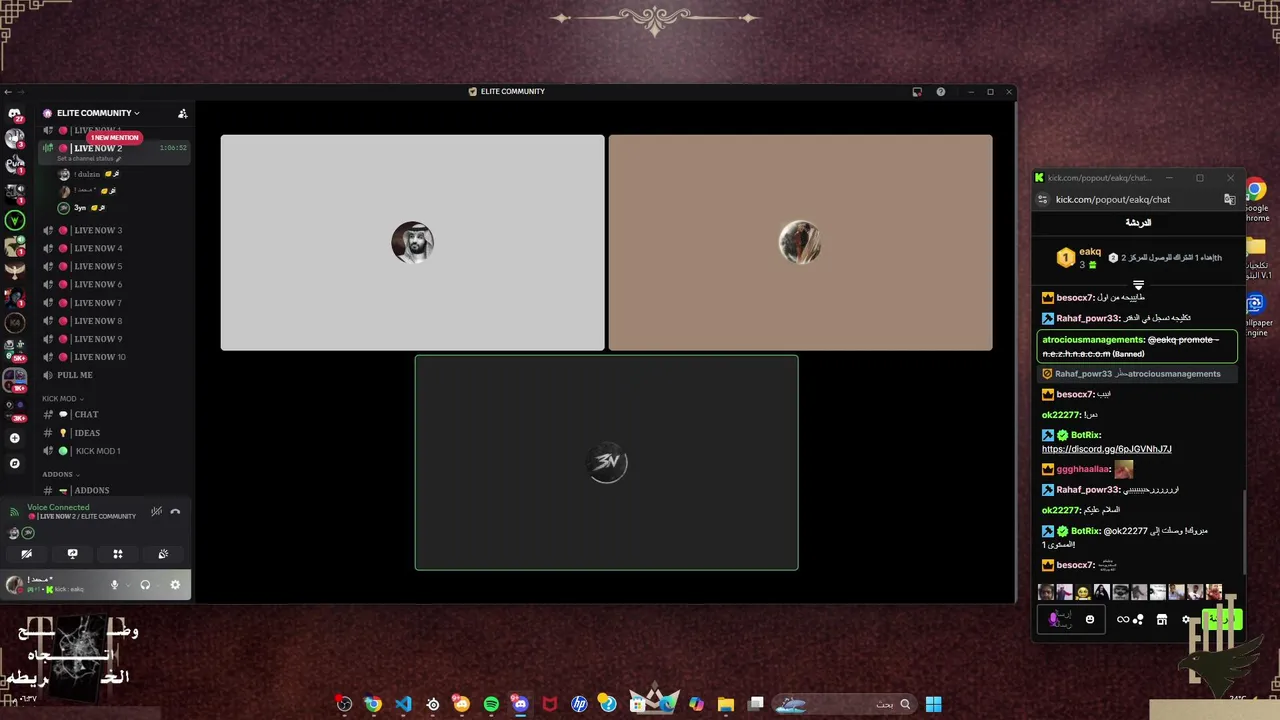
Task: Go back with Discord title arrow
Action: pos(8,92)
